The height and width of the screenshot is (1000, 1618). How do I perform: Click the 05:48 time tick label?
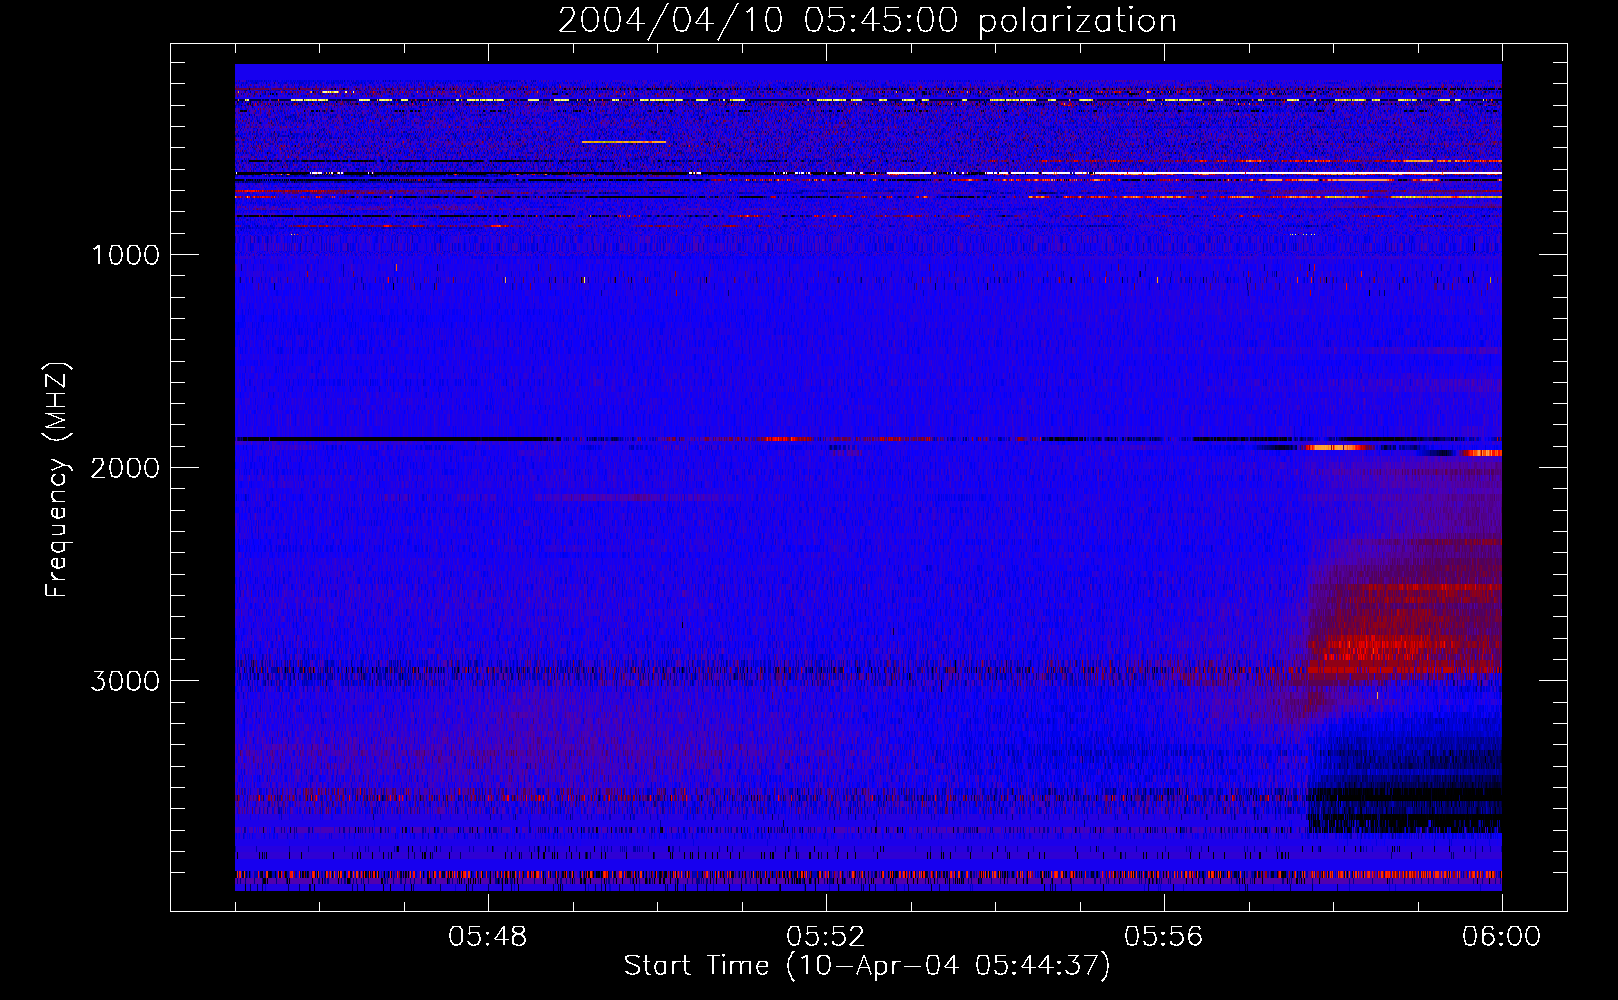point(488,937)
